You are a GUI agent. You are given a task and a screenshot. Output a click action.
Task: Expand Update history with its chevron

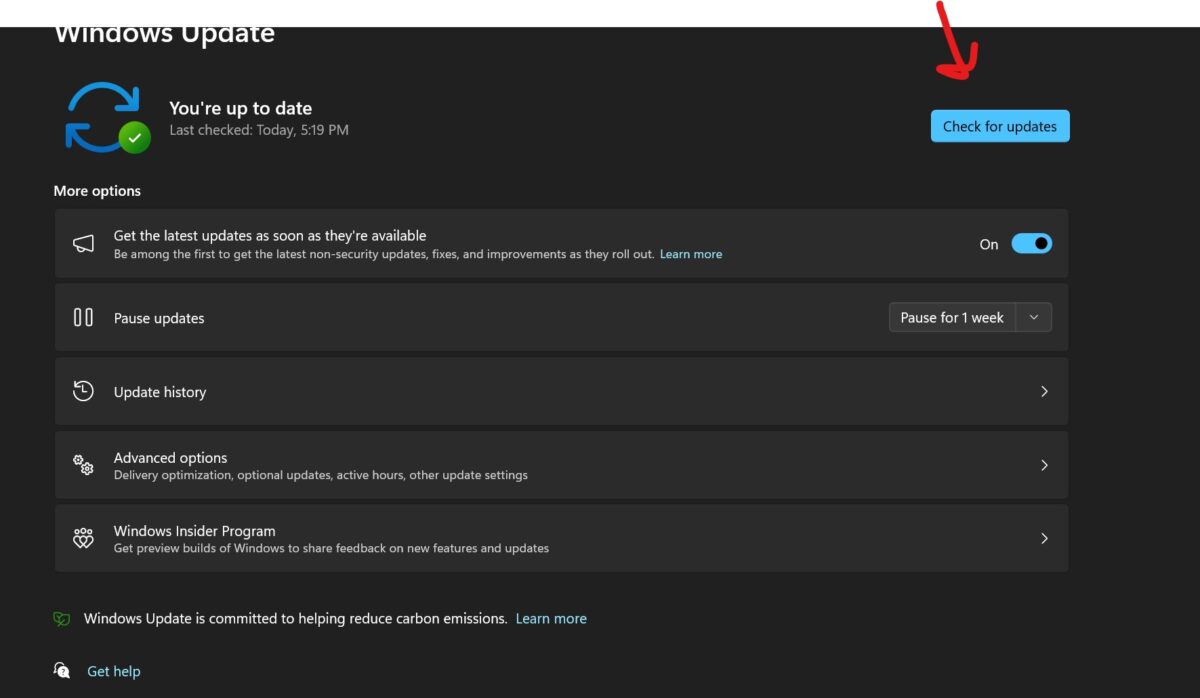pos(1044,392)
